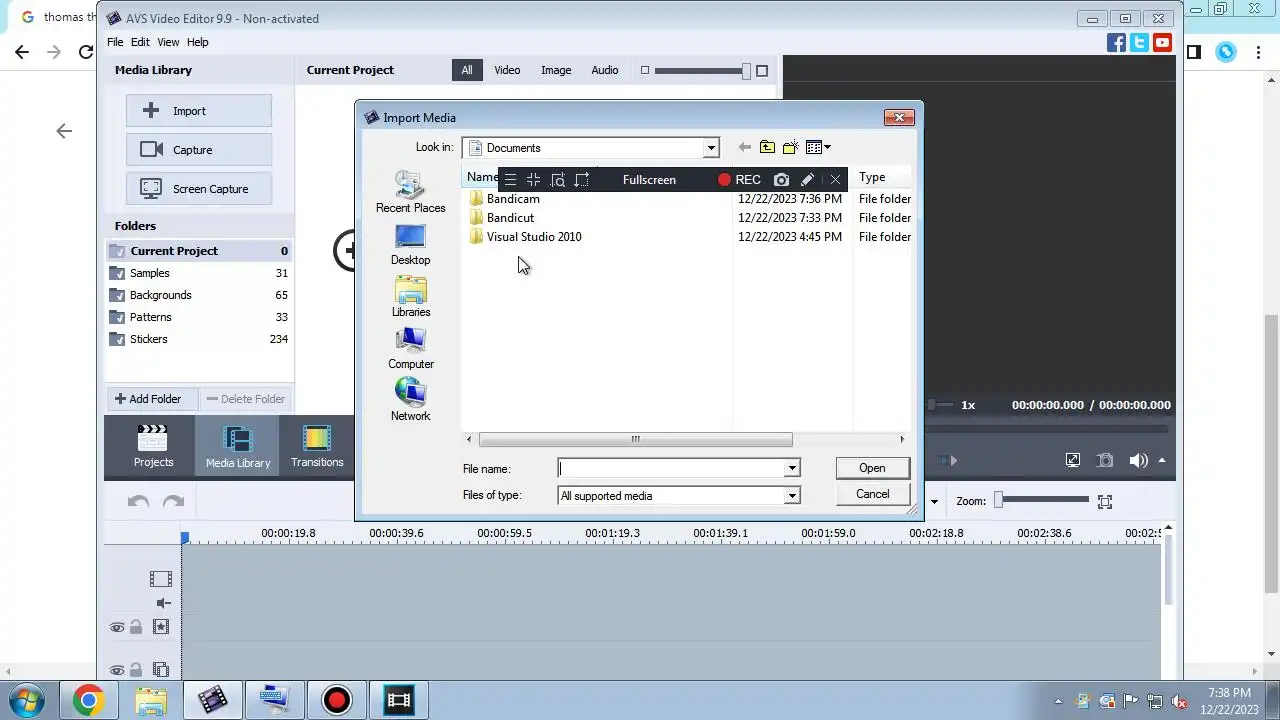This screenshot has width=1280, height=720.
Task: Select the Samples folder
Action: [199, 273]
